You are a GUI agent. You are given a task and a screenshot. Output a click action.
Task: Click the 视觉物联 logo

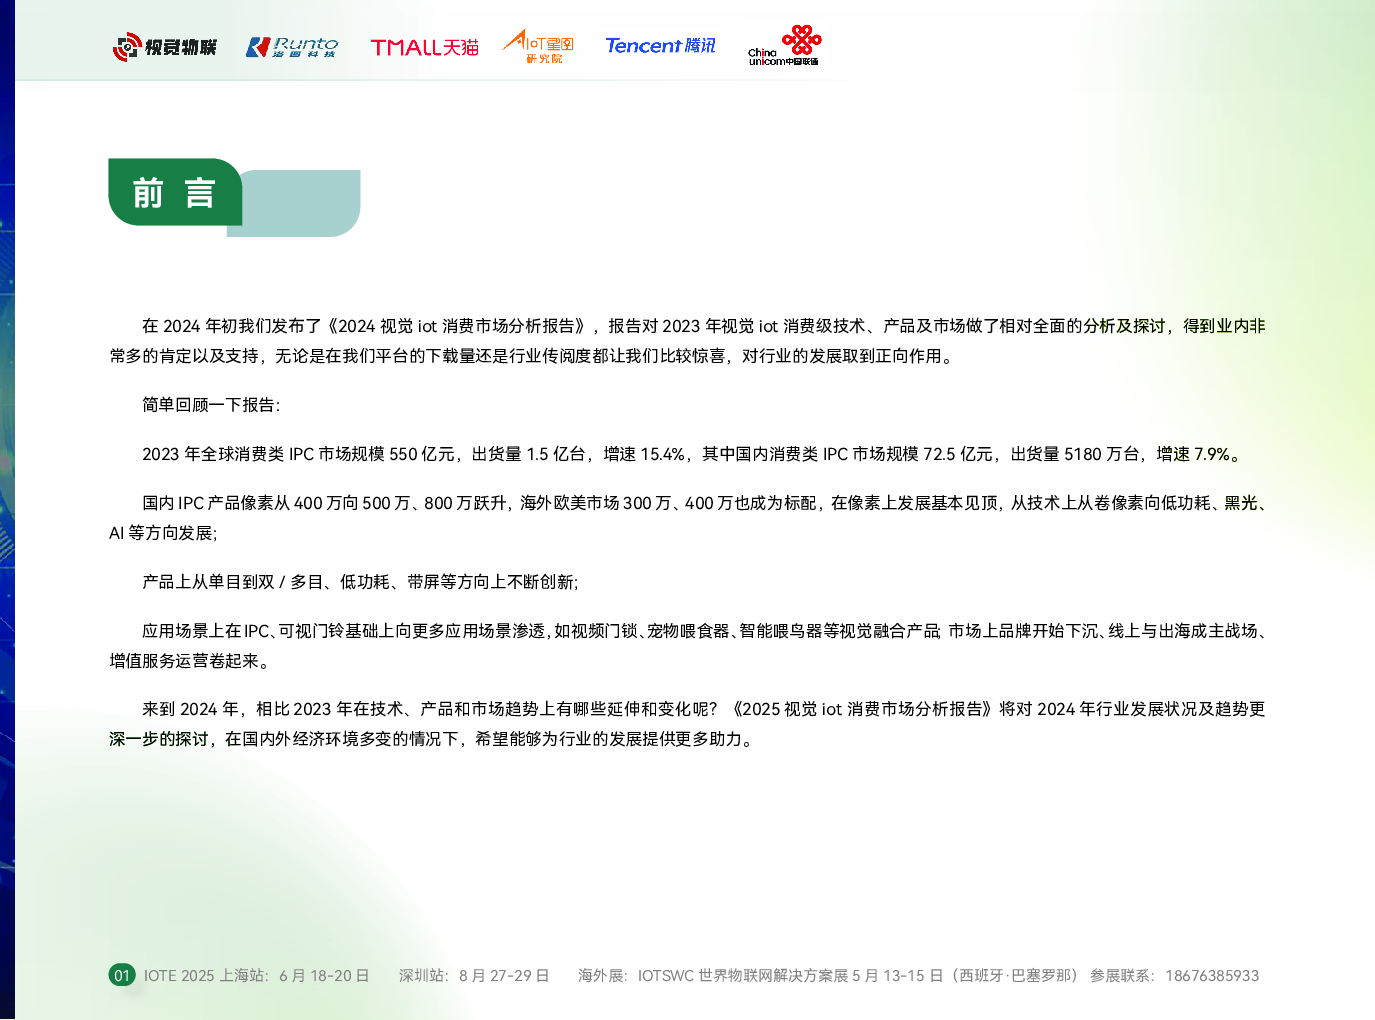click(164, 47)
